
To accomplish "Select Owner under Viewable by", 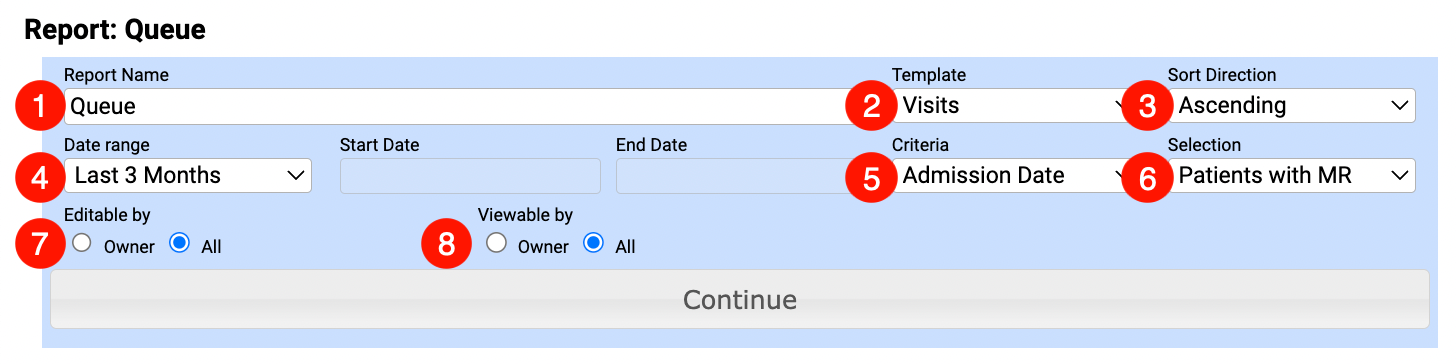I will 496,243.
